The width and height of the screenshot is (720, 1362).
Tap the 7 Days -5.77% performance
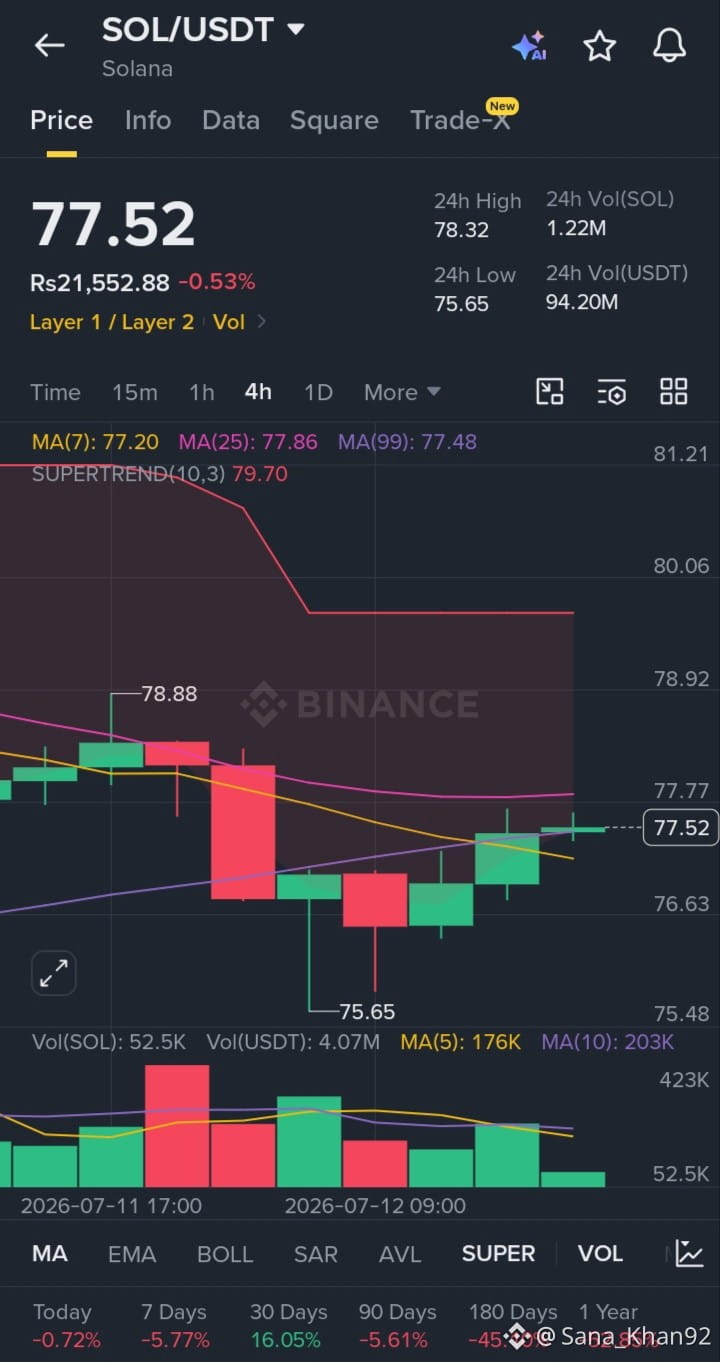click(175, 1325)
